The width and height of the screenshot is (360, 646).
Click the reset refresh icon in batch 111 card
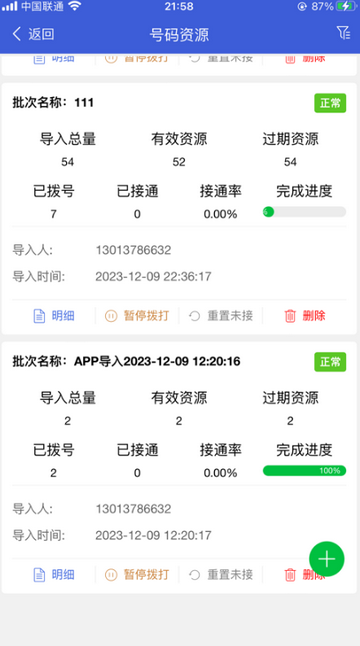194,316
